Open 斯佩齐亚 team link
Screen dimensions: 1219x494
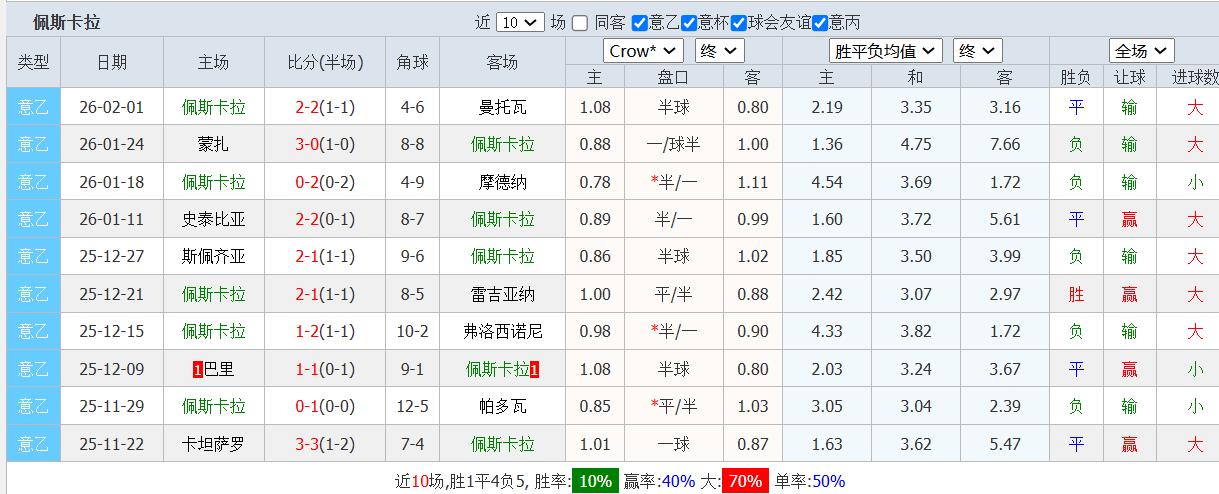coord(214,256)
